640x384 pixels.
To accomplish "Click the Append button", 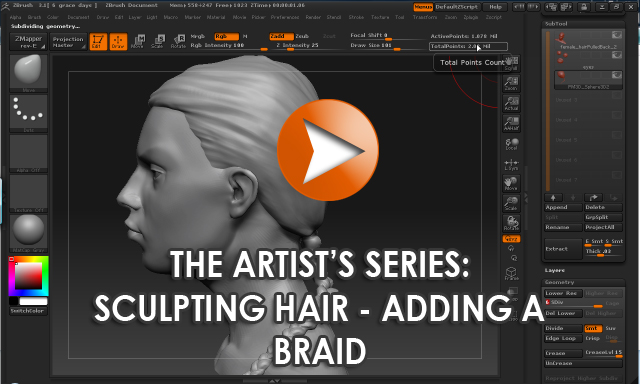I will coord(563,207).
